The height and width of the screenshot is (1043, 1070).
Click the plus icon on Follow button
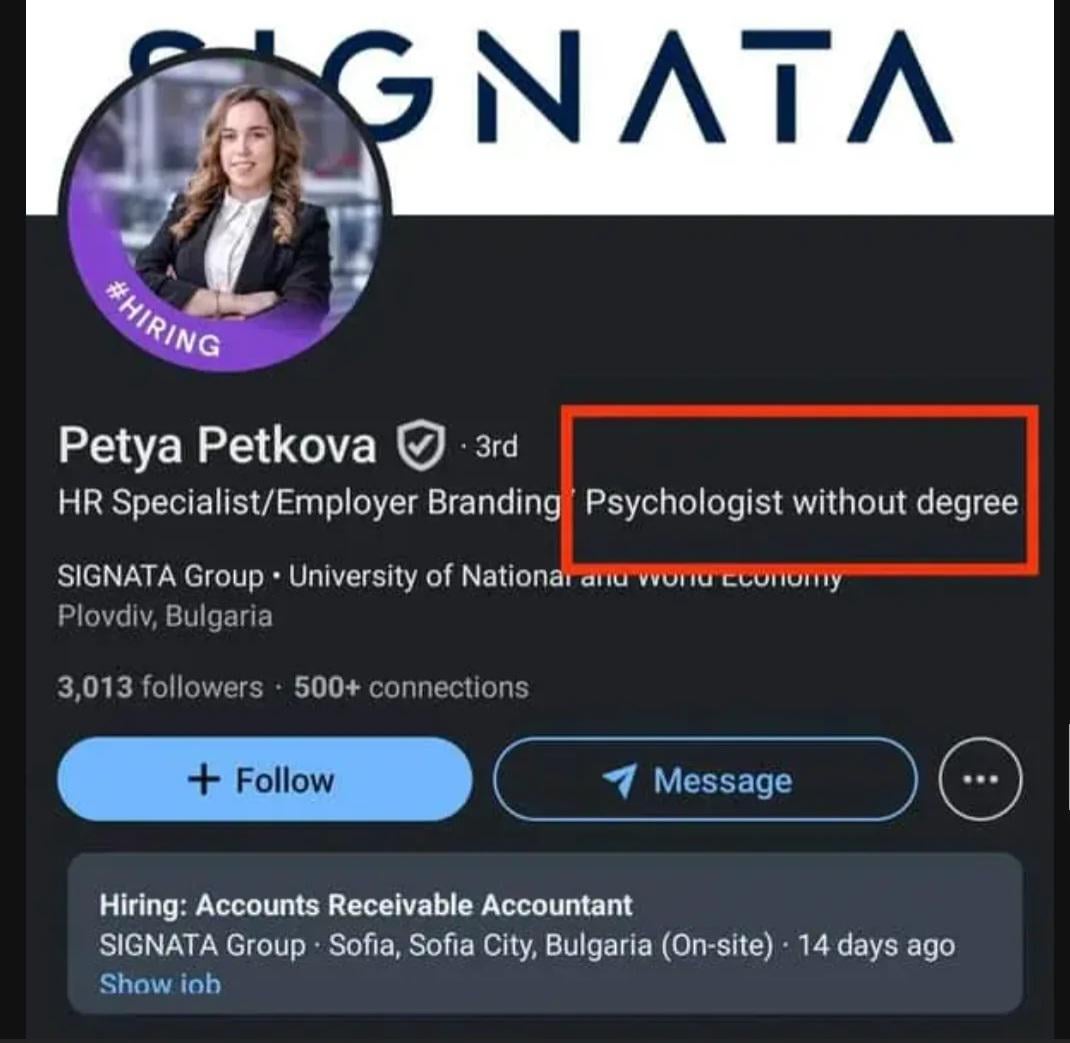pos(203,780)
